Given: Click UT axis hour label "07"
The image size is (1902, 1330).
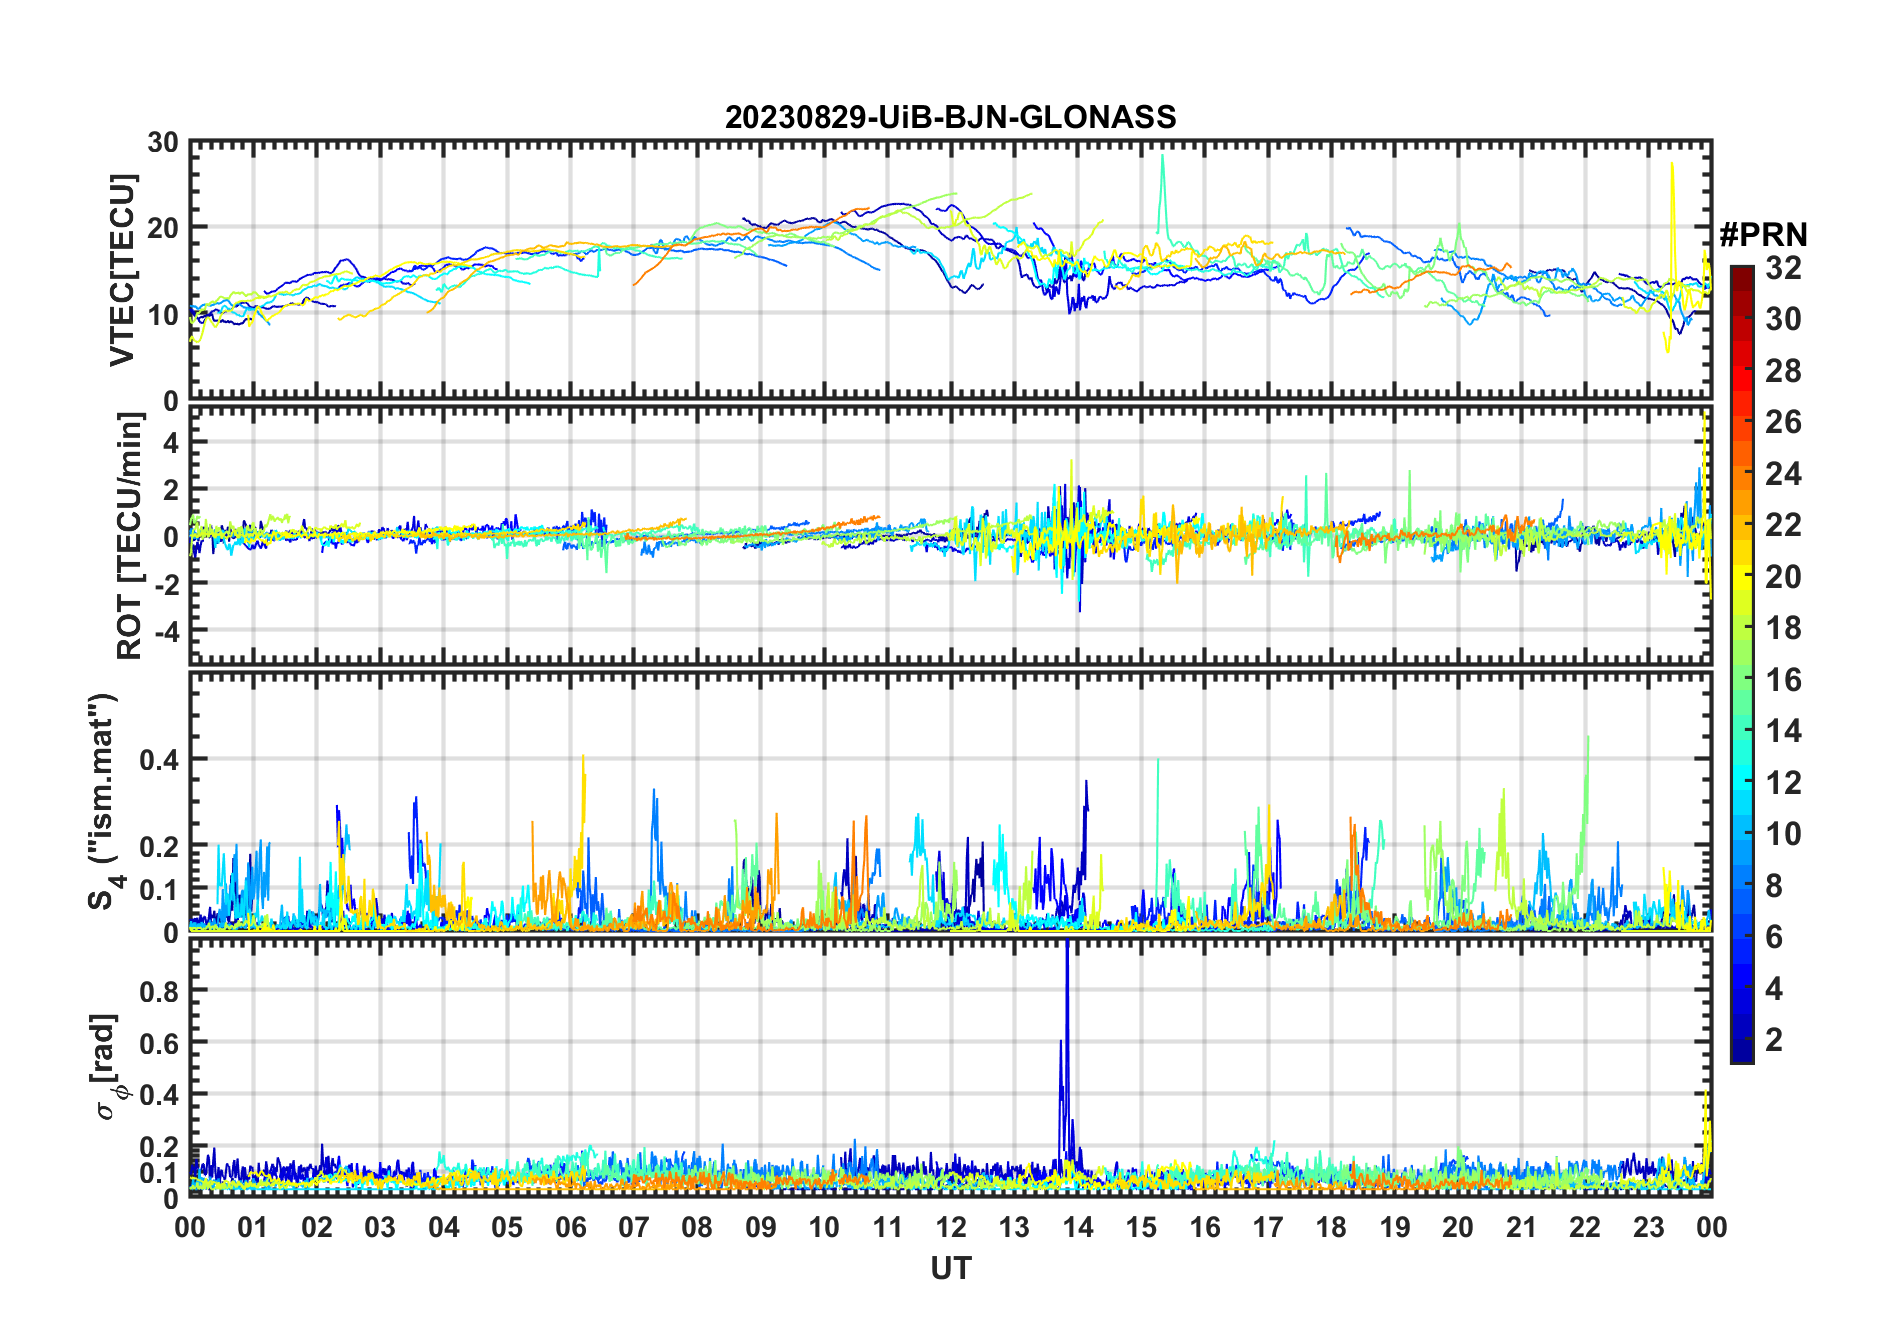Looking at the screenshot, I should pos(634,1227).
